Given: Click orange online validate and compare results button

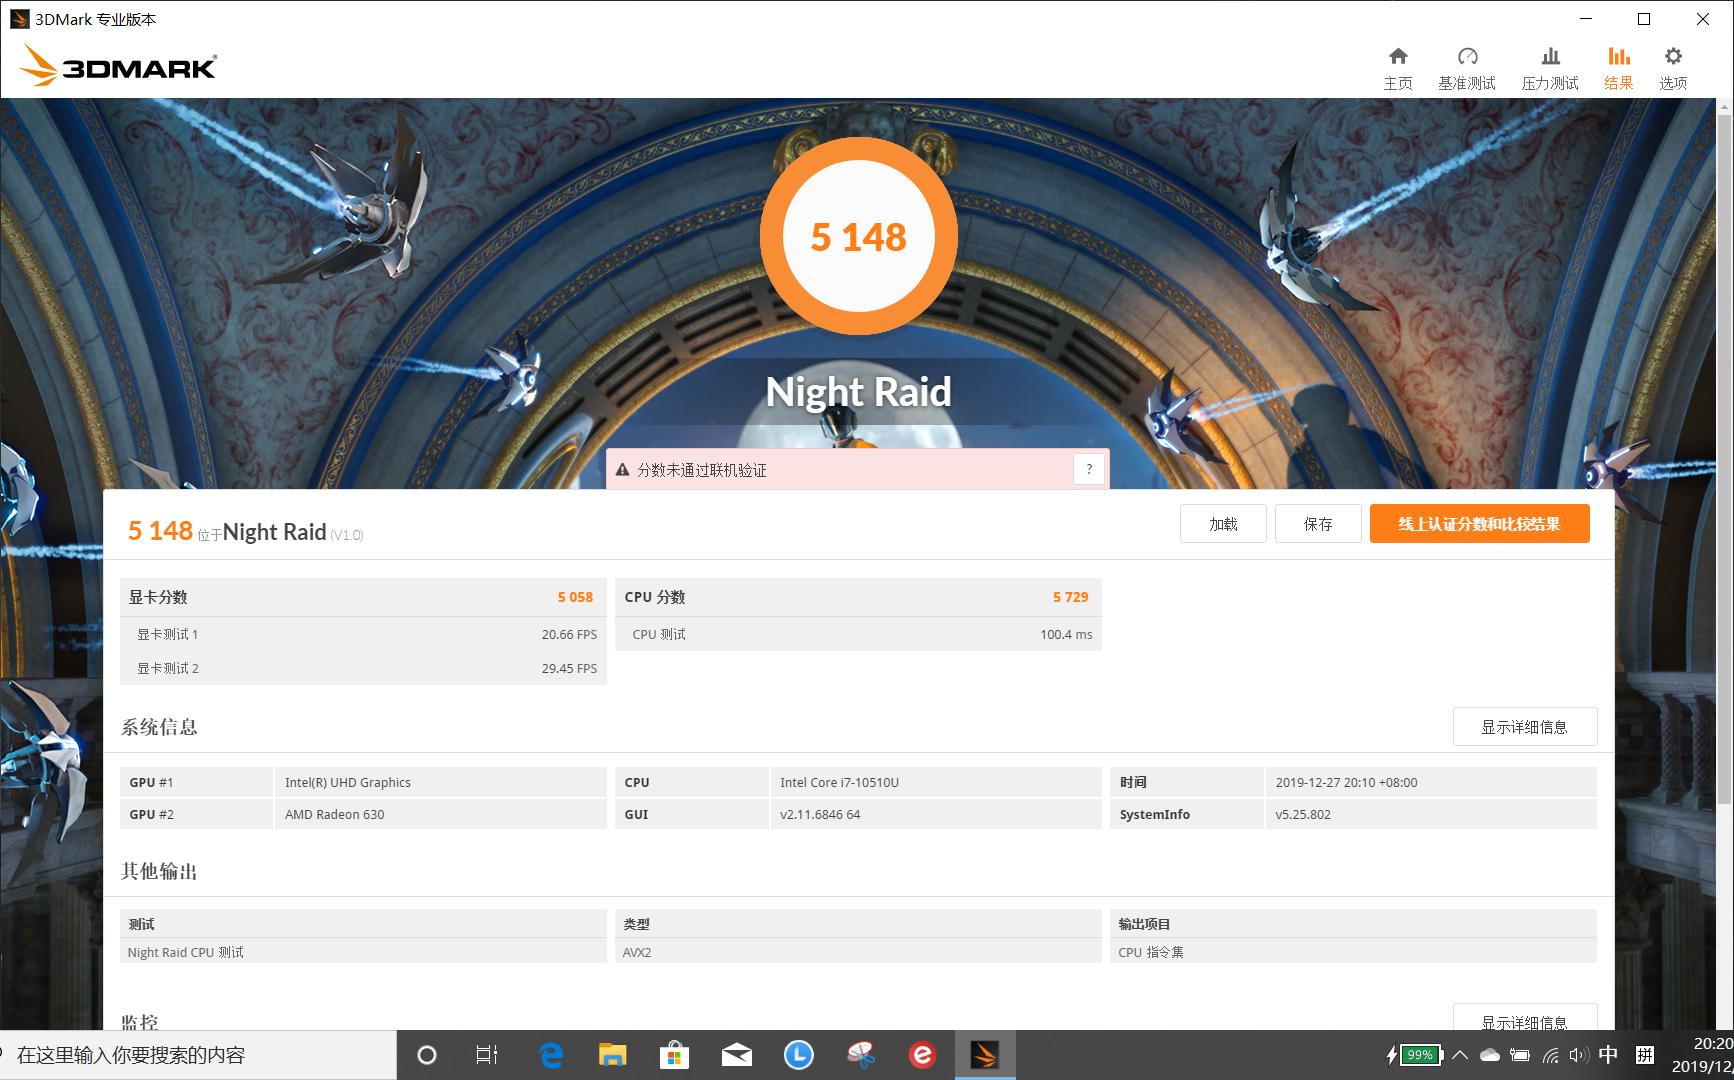Looking at the screenshot, I should click(1479, 524).
